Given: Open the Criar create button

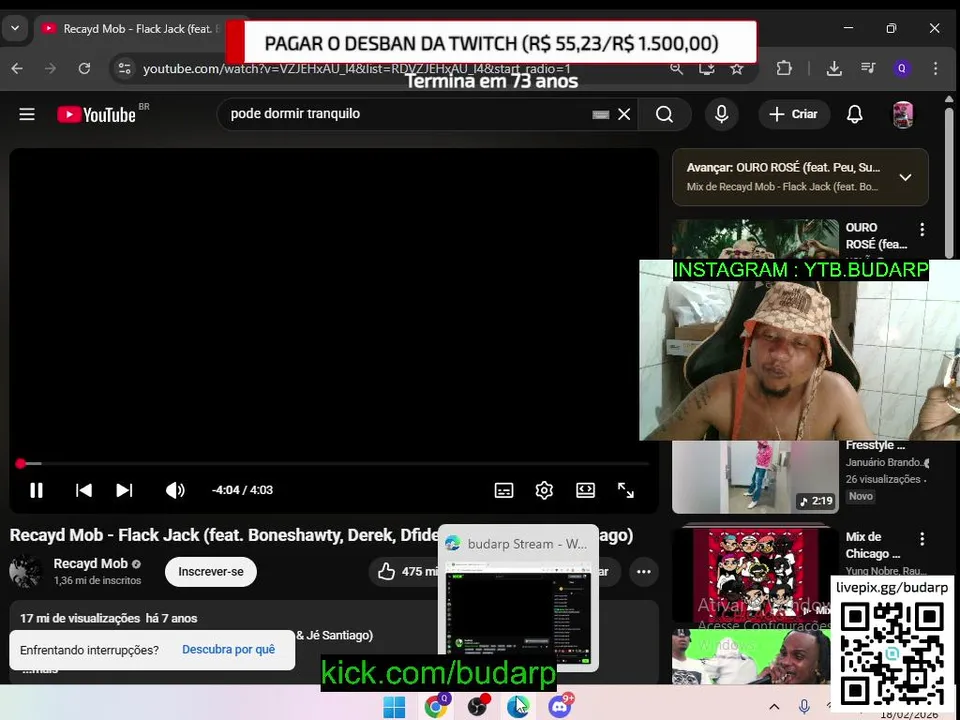Looking at the screenshot, I should tap(793, 114).
